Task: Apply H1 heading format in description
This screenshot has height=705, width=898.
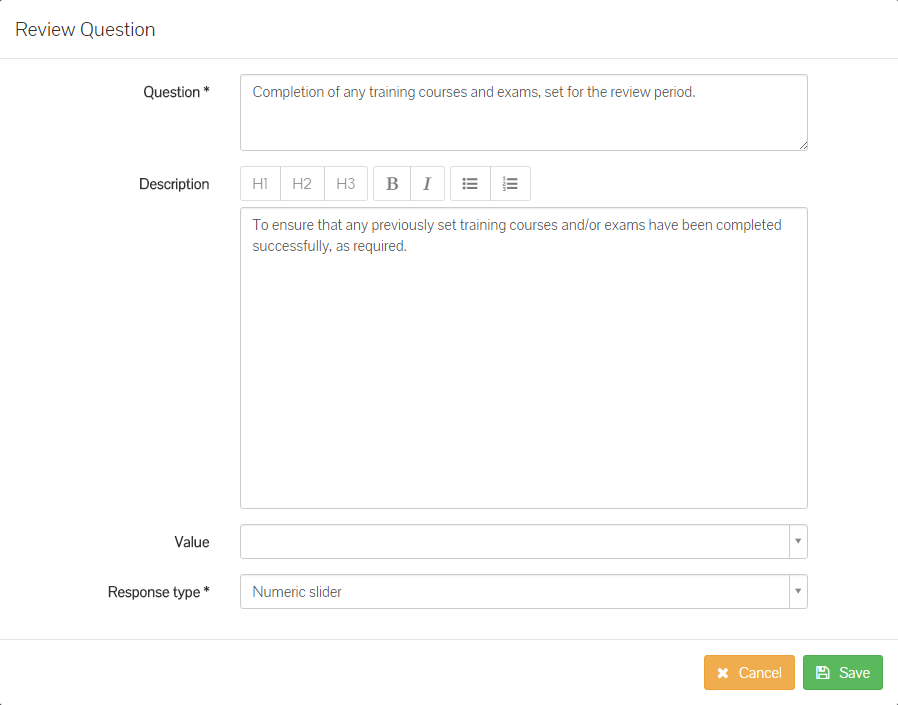Action: coord(261,184)
